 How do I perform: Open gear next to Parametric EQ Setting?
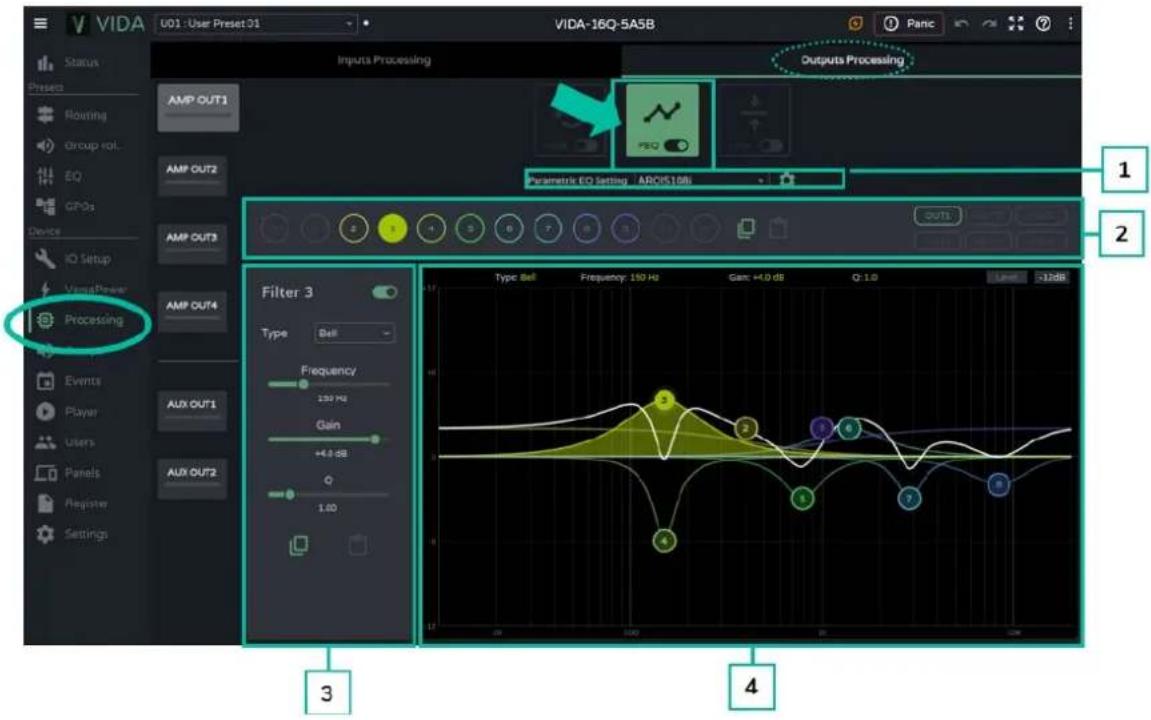787,179
